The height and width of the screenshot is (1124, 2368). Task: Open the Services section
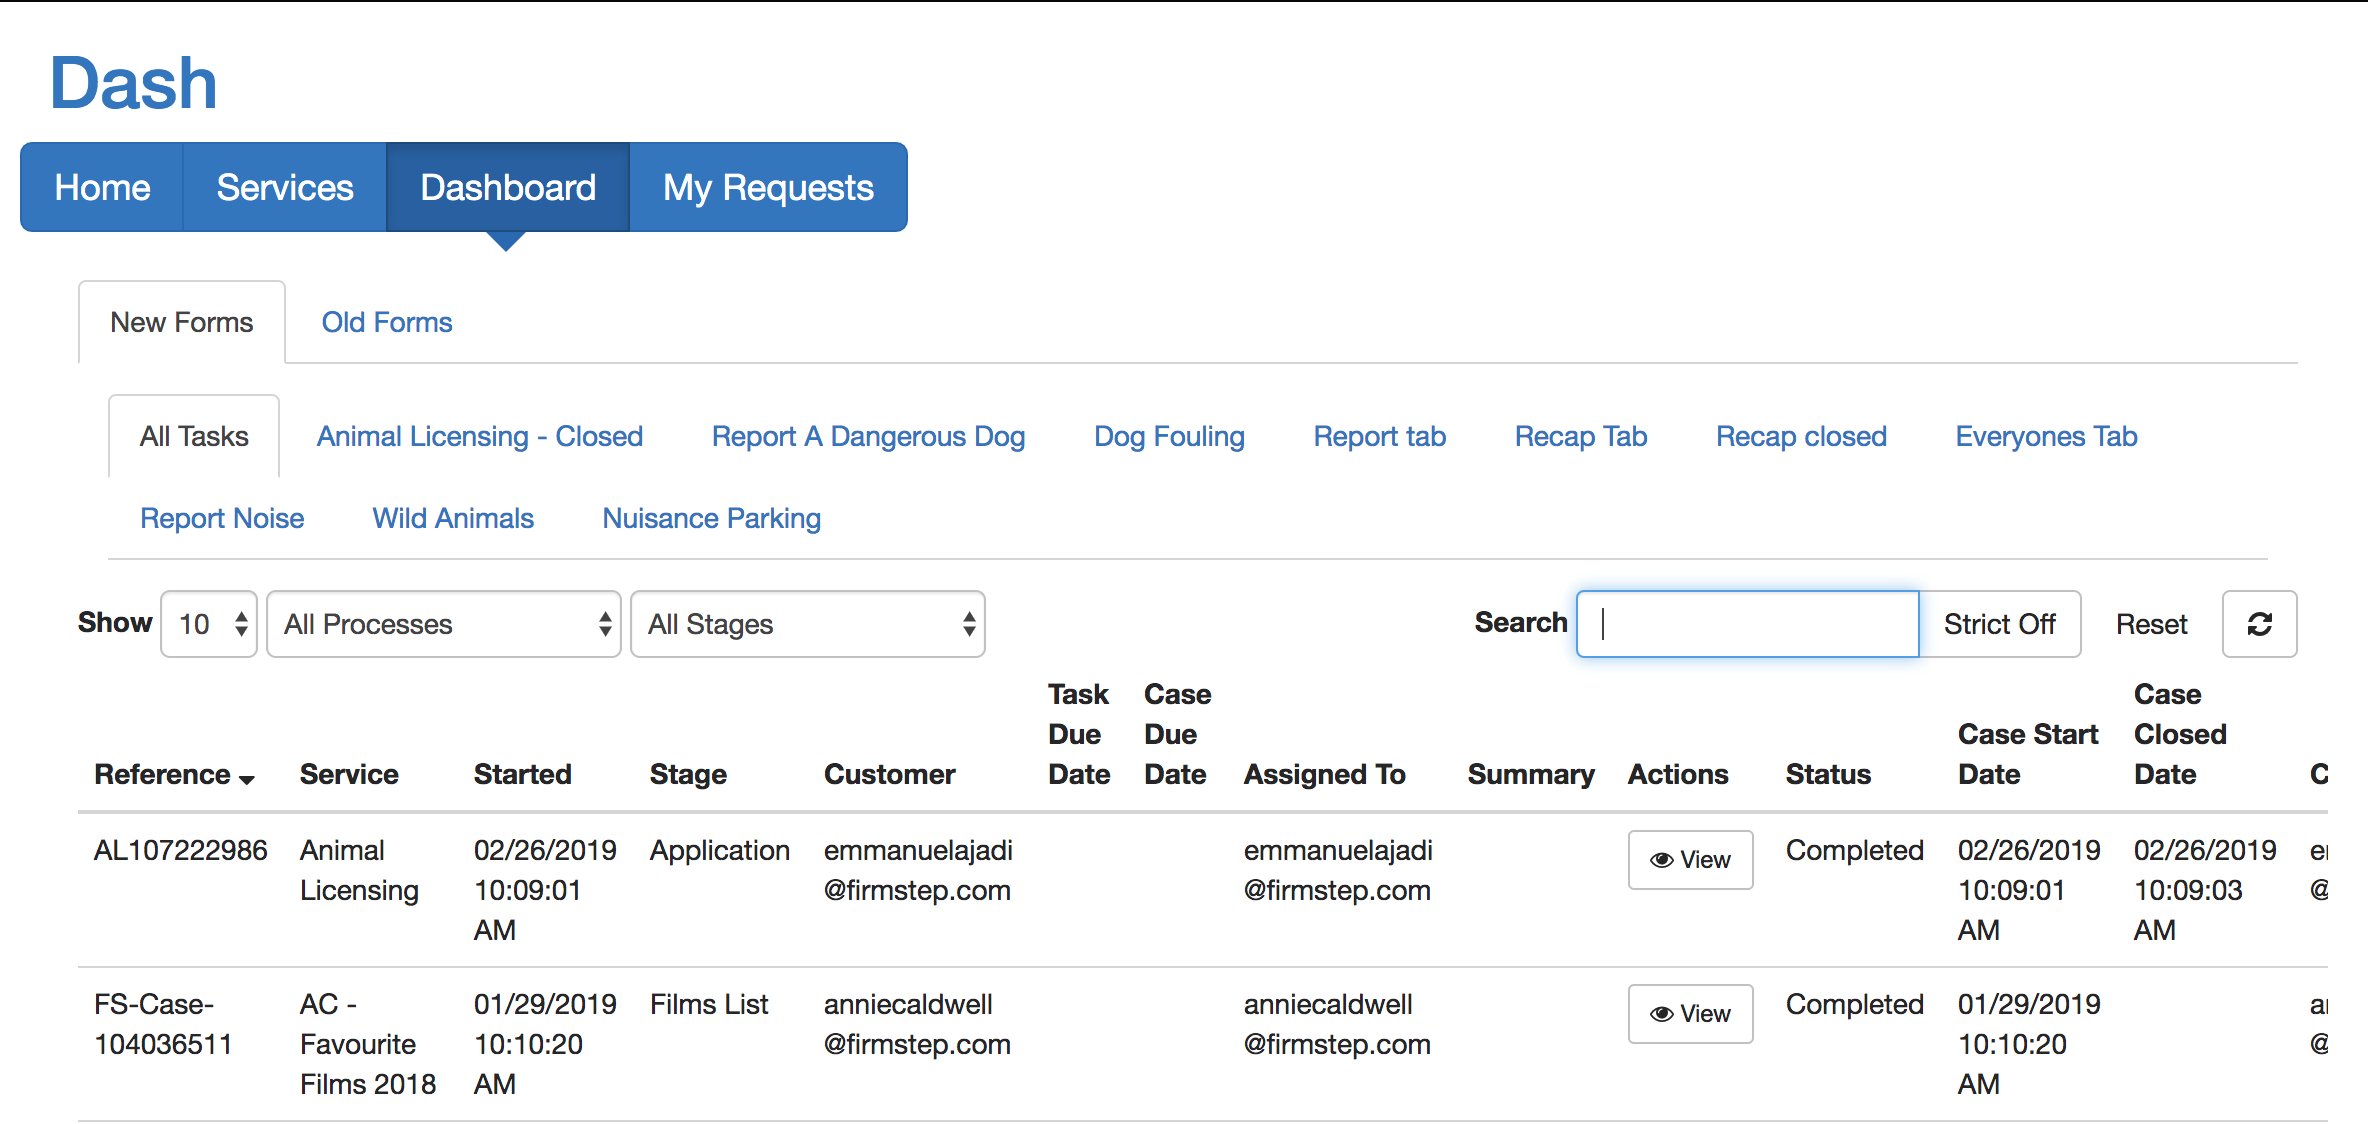(x=284, y=187)
